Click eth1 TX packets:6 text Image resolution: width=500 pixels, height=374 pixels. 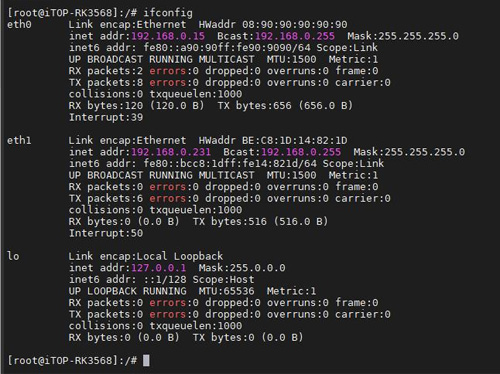[x=106, y=198]
